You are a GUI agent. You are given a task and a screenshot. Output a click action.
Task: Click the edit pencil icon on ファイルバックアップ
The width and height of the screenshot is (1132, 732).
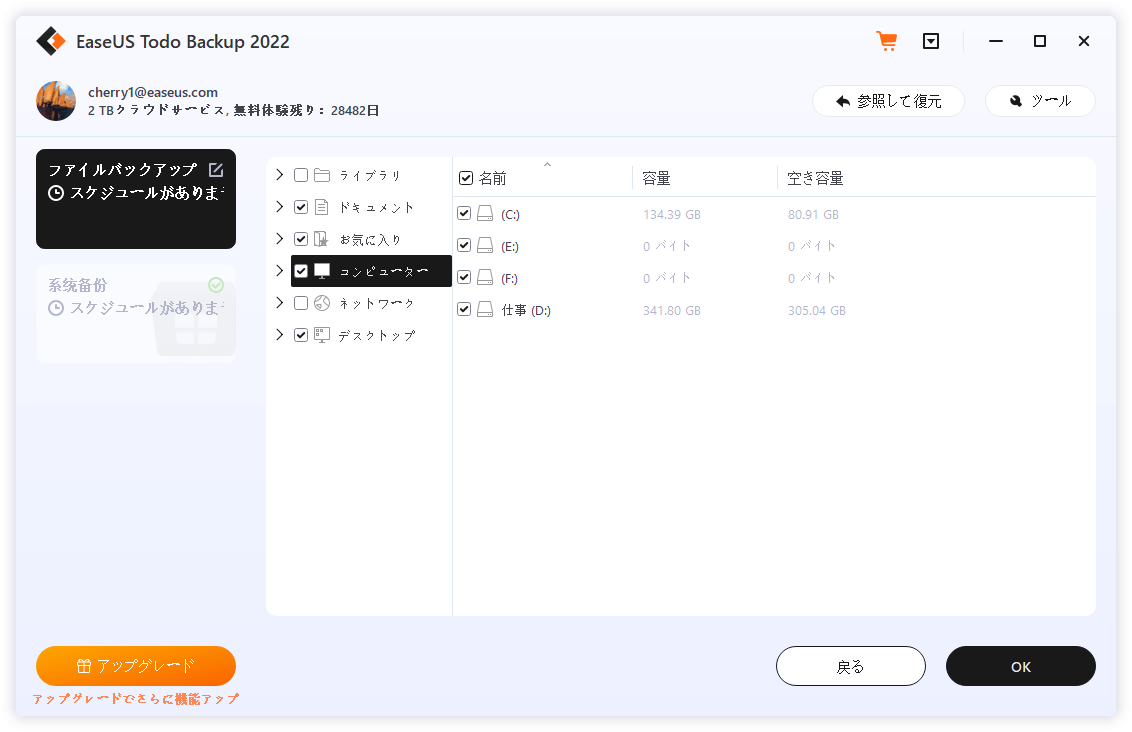pos(216,169)
